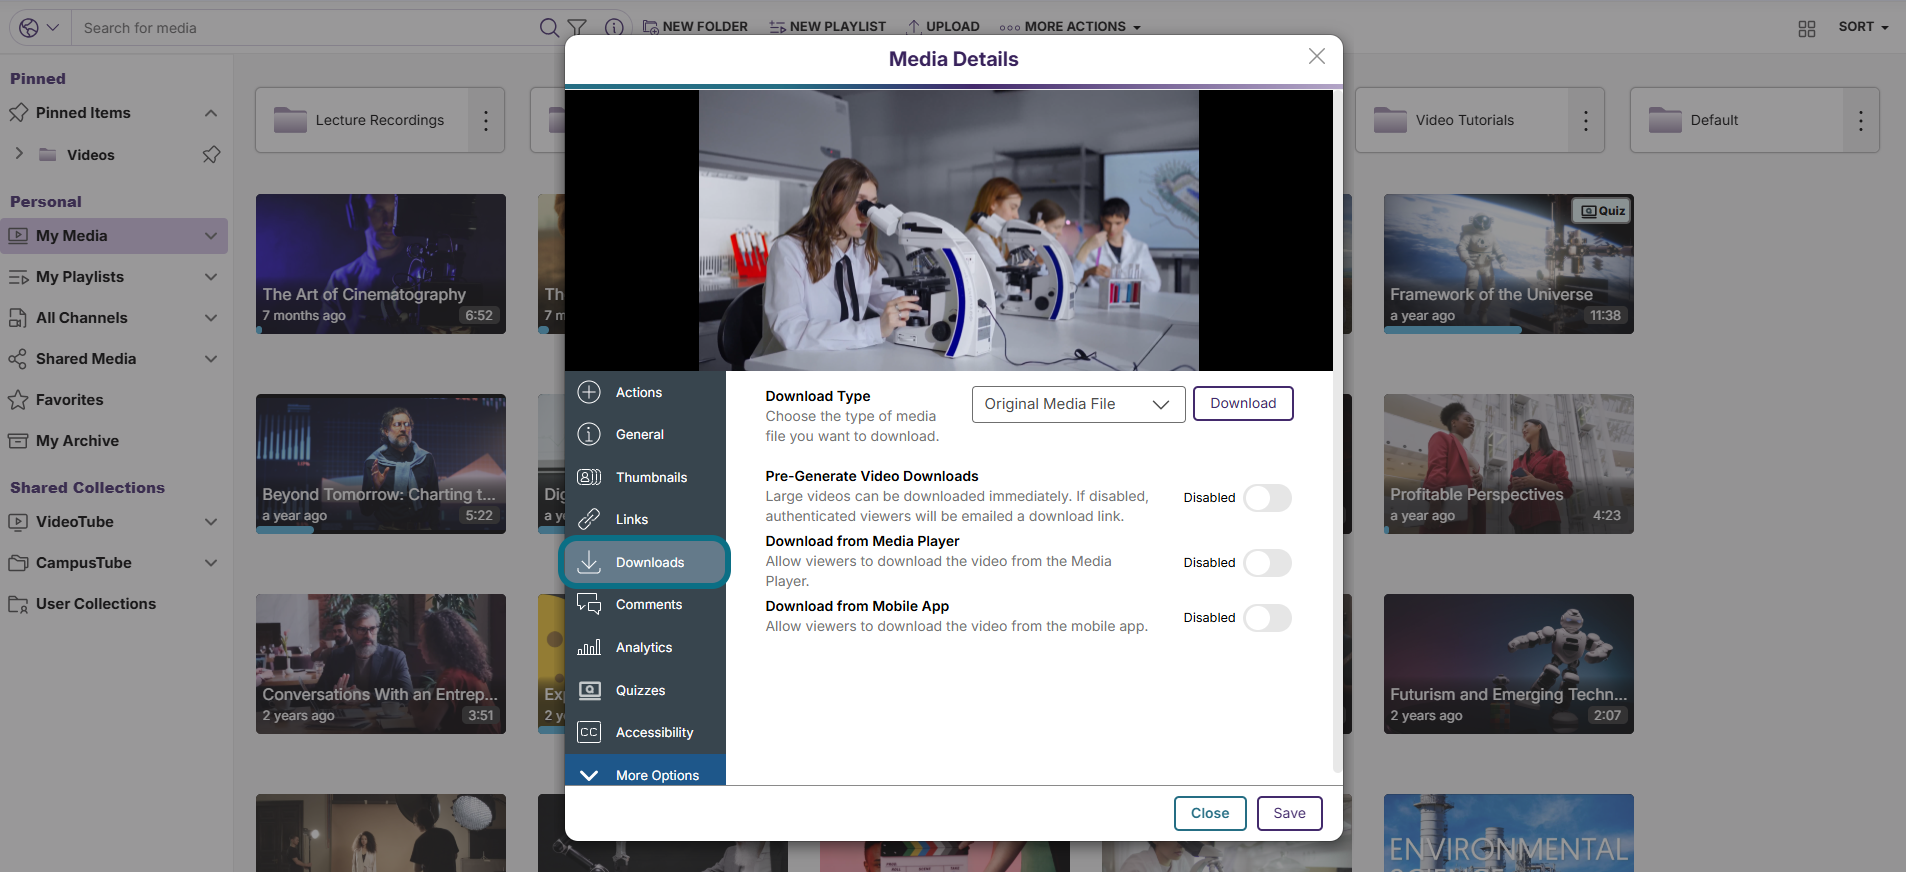
Task: Enable Pre-Generate Video Downloads toggle
Action: tap(1267, 498)
